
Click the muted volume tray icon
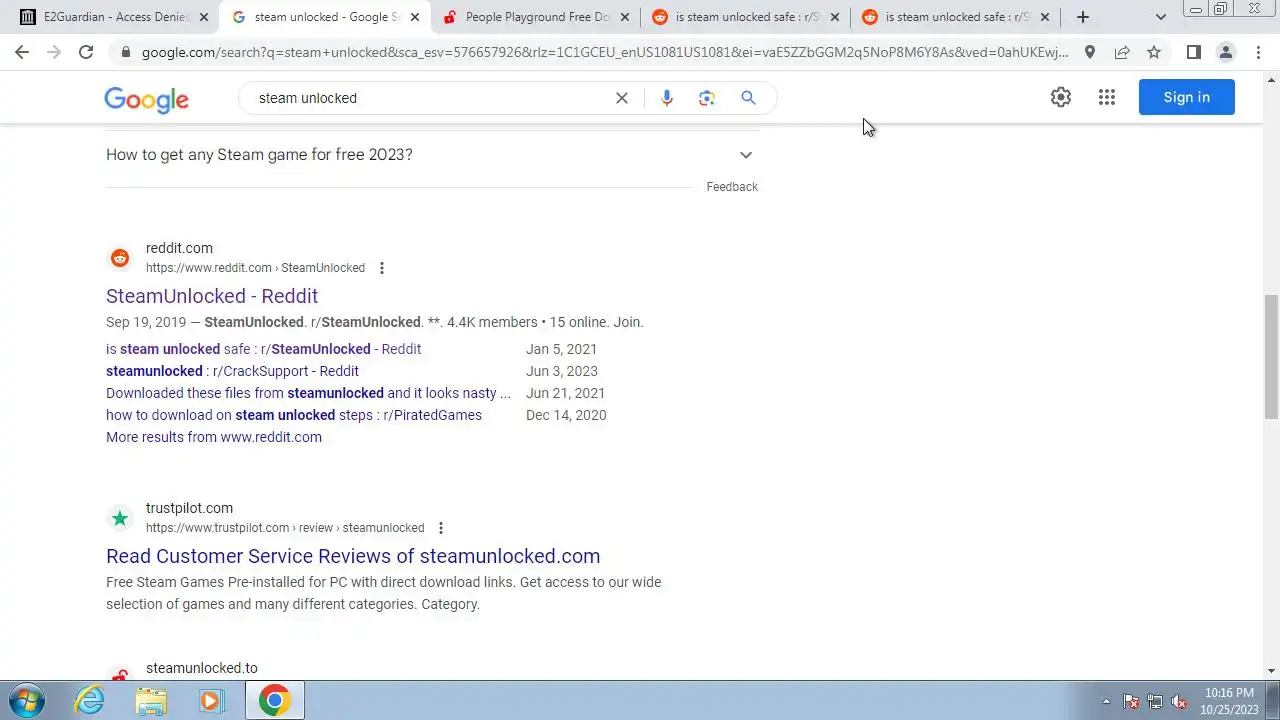1180,701
